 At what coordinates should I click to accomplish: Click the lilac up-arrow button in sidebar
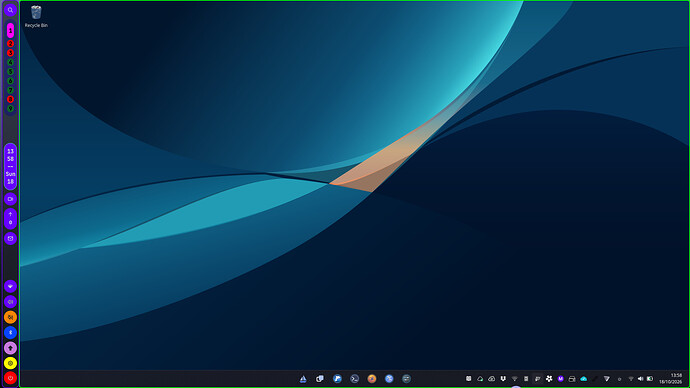point(10,348)
